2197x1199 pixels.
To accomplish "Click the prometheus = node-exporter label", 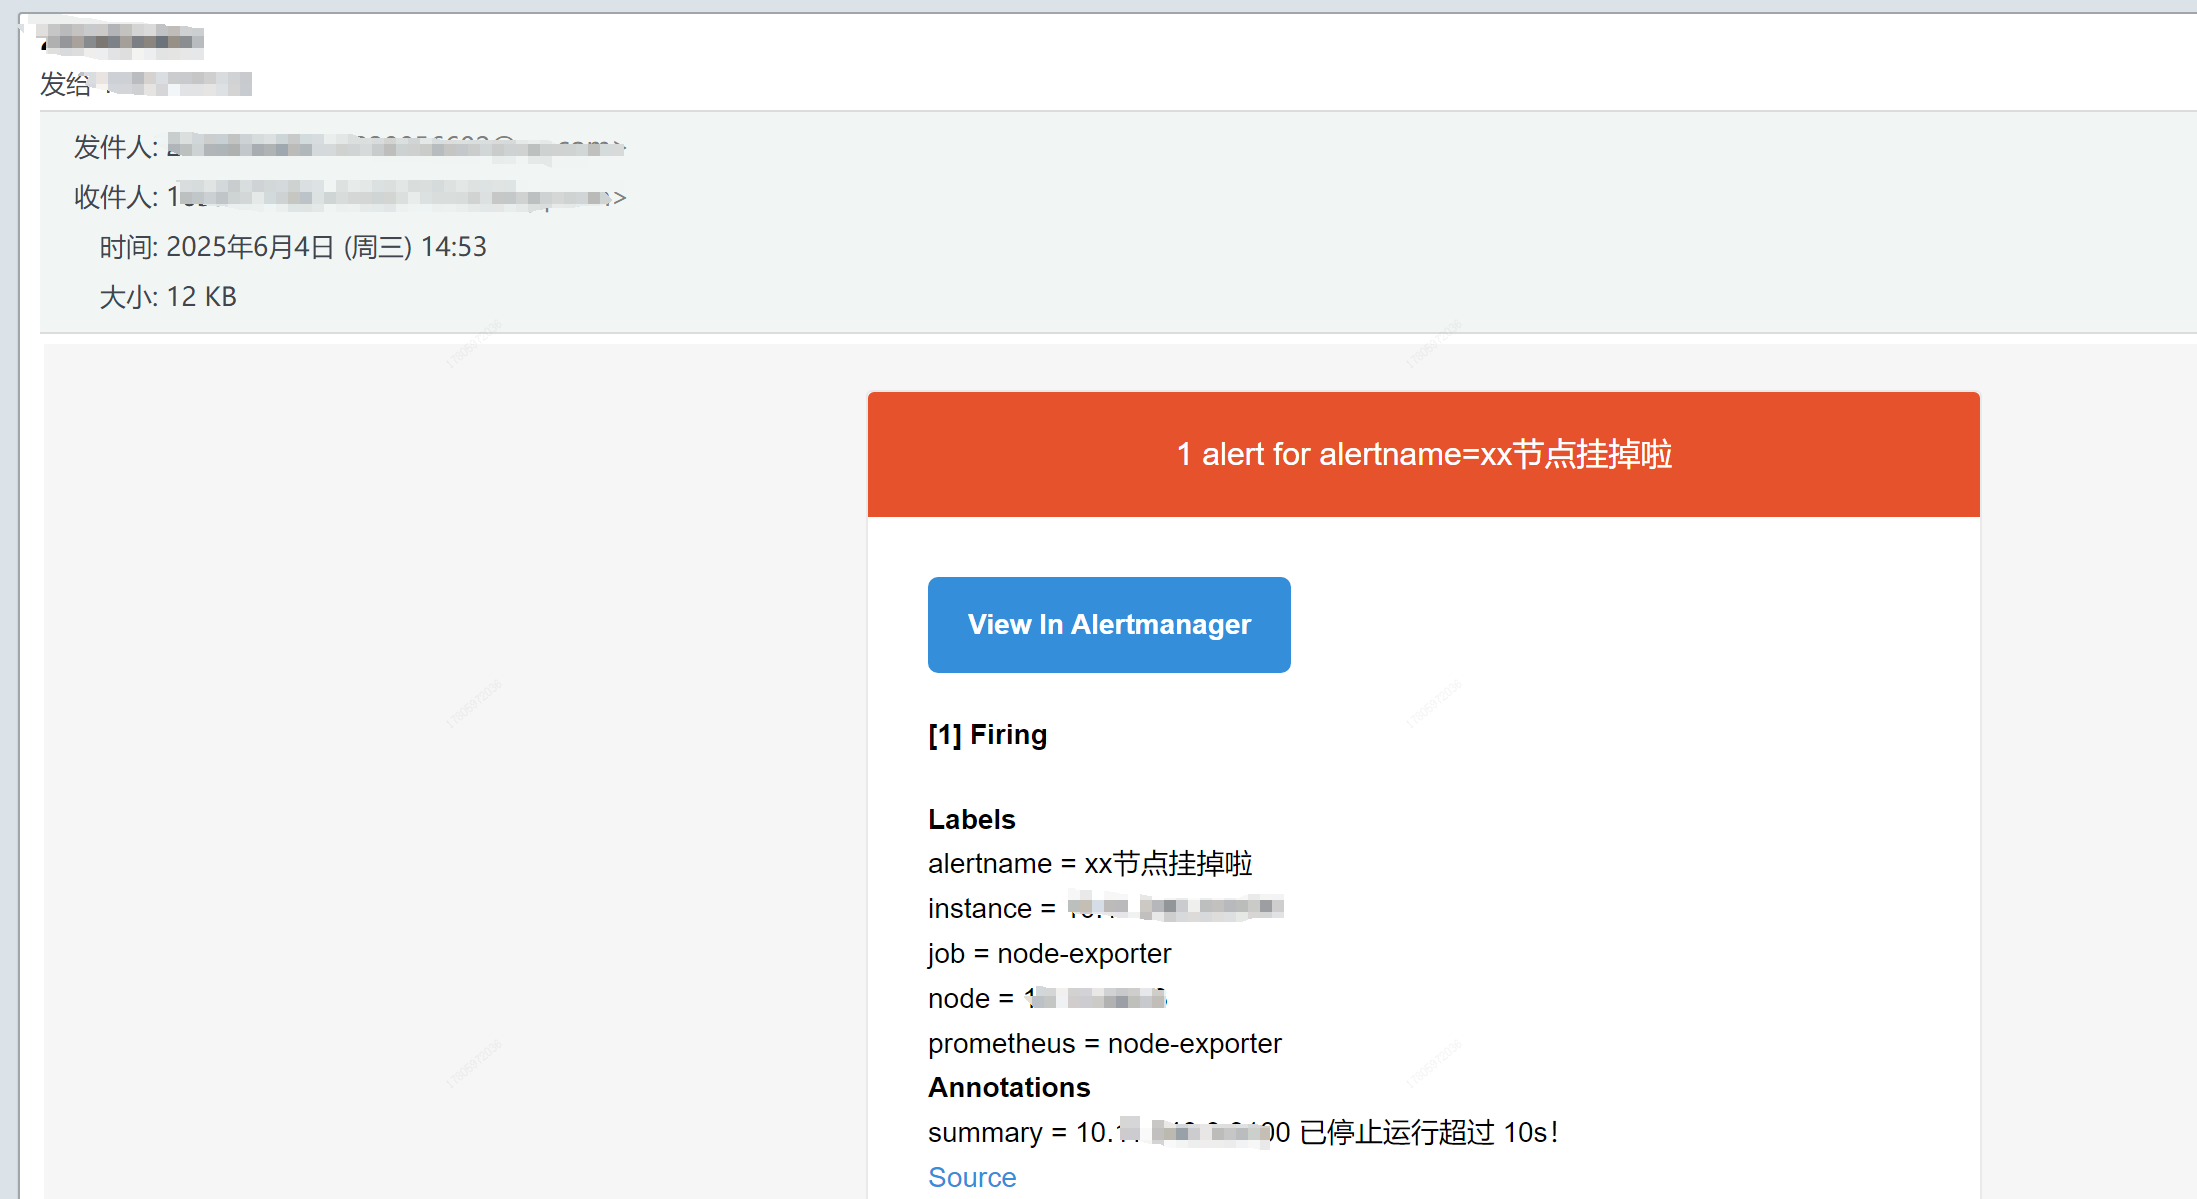I will [x=1104, y=1043].
